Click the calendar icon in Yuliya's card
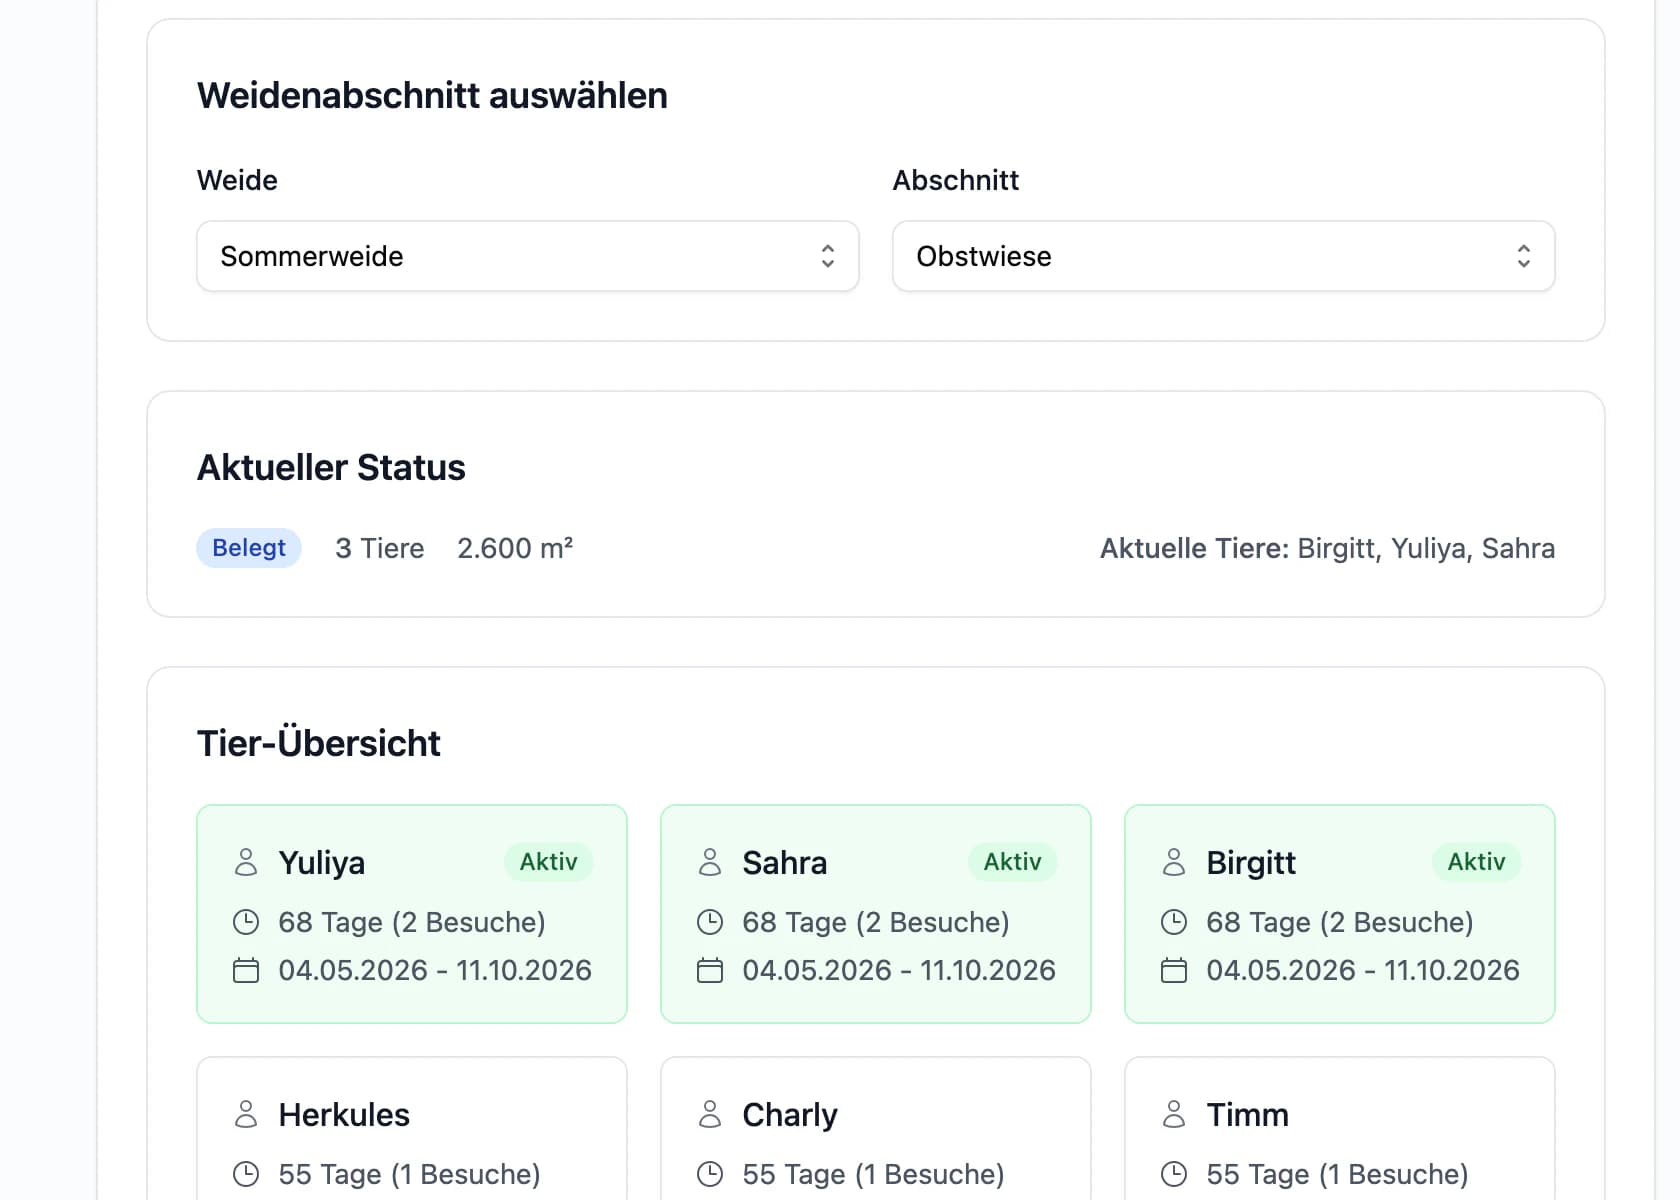 (246, 970)
